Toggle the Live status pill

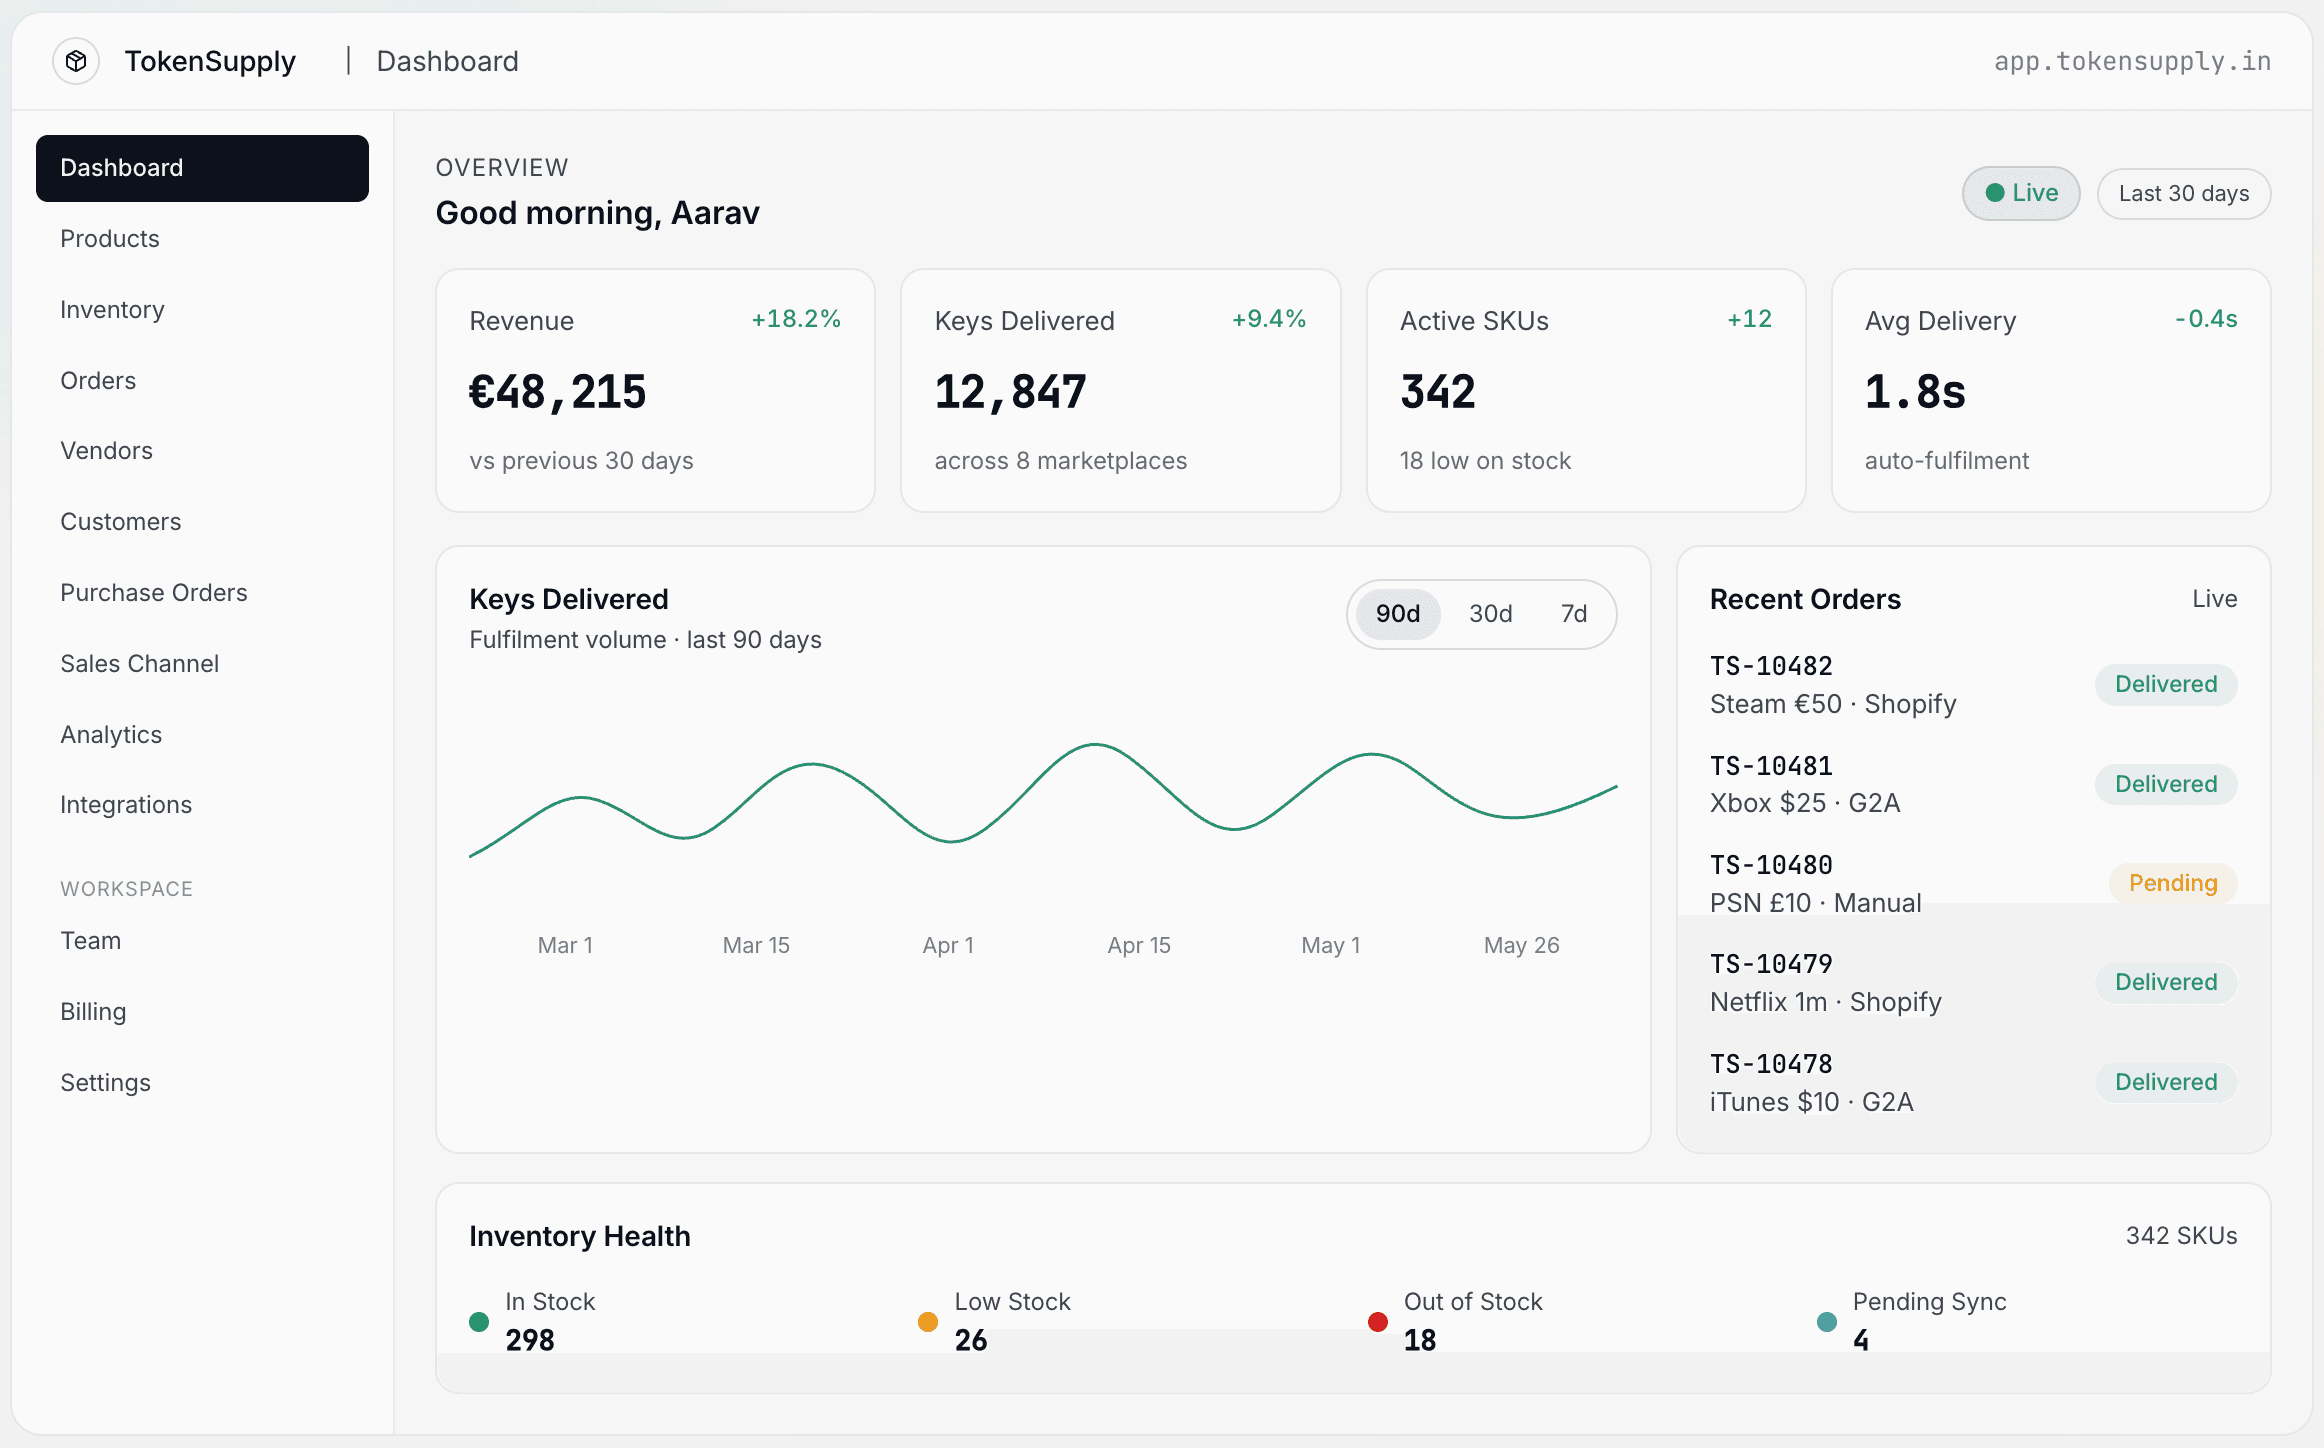coord(2021,193)
